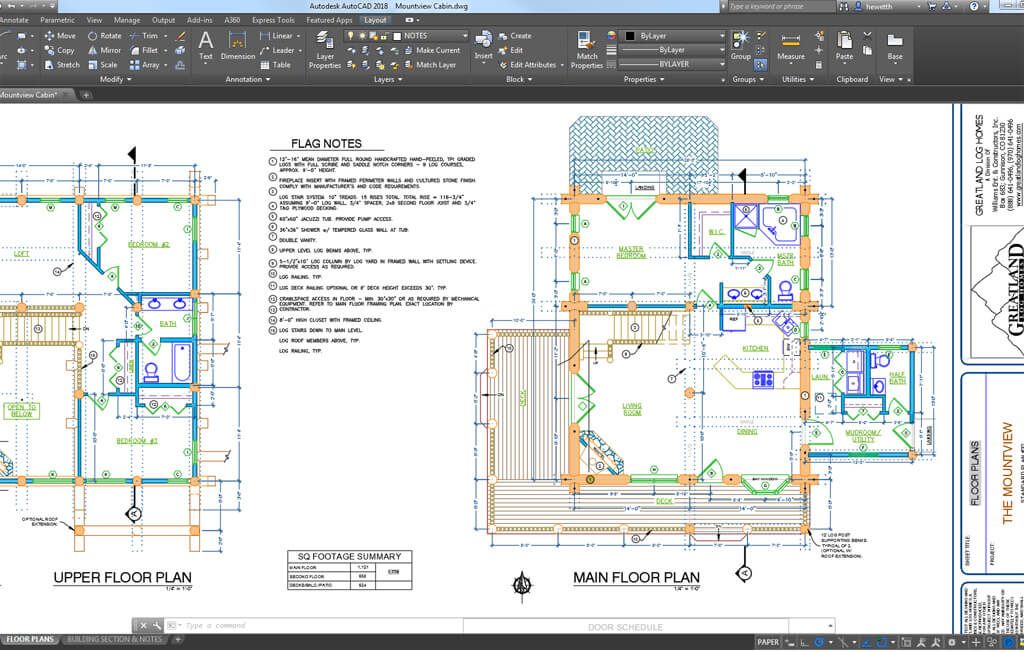
Task: Toggle the NOTES layer lightbulb on/off
Action: coord(351,36)
